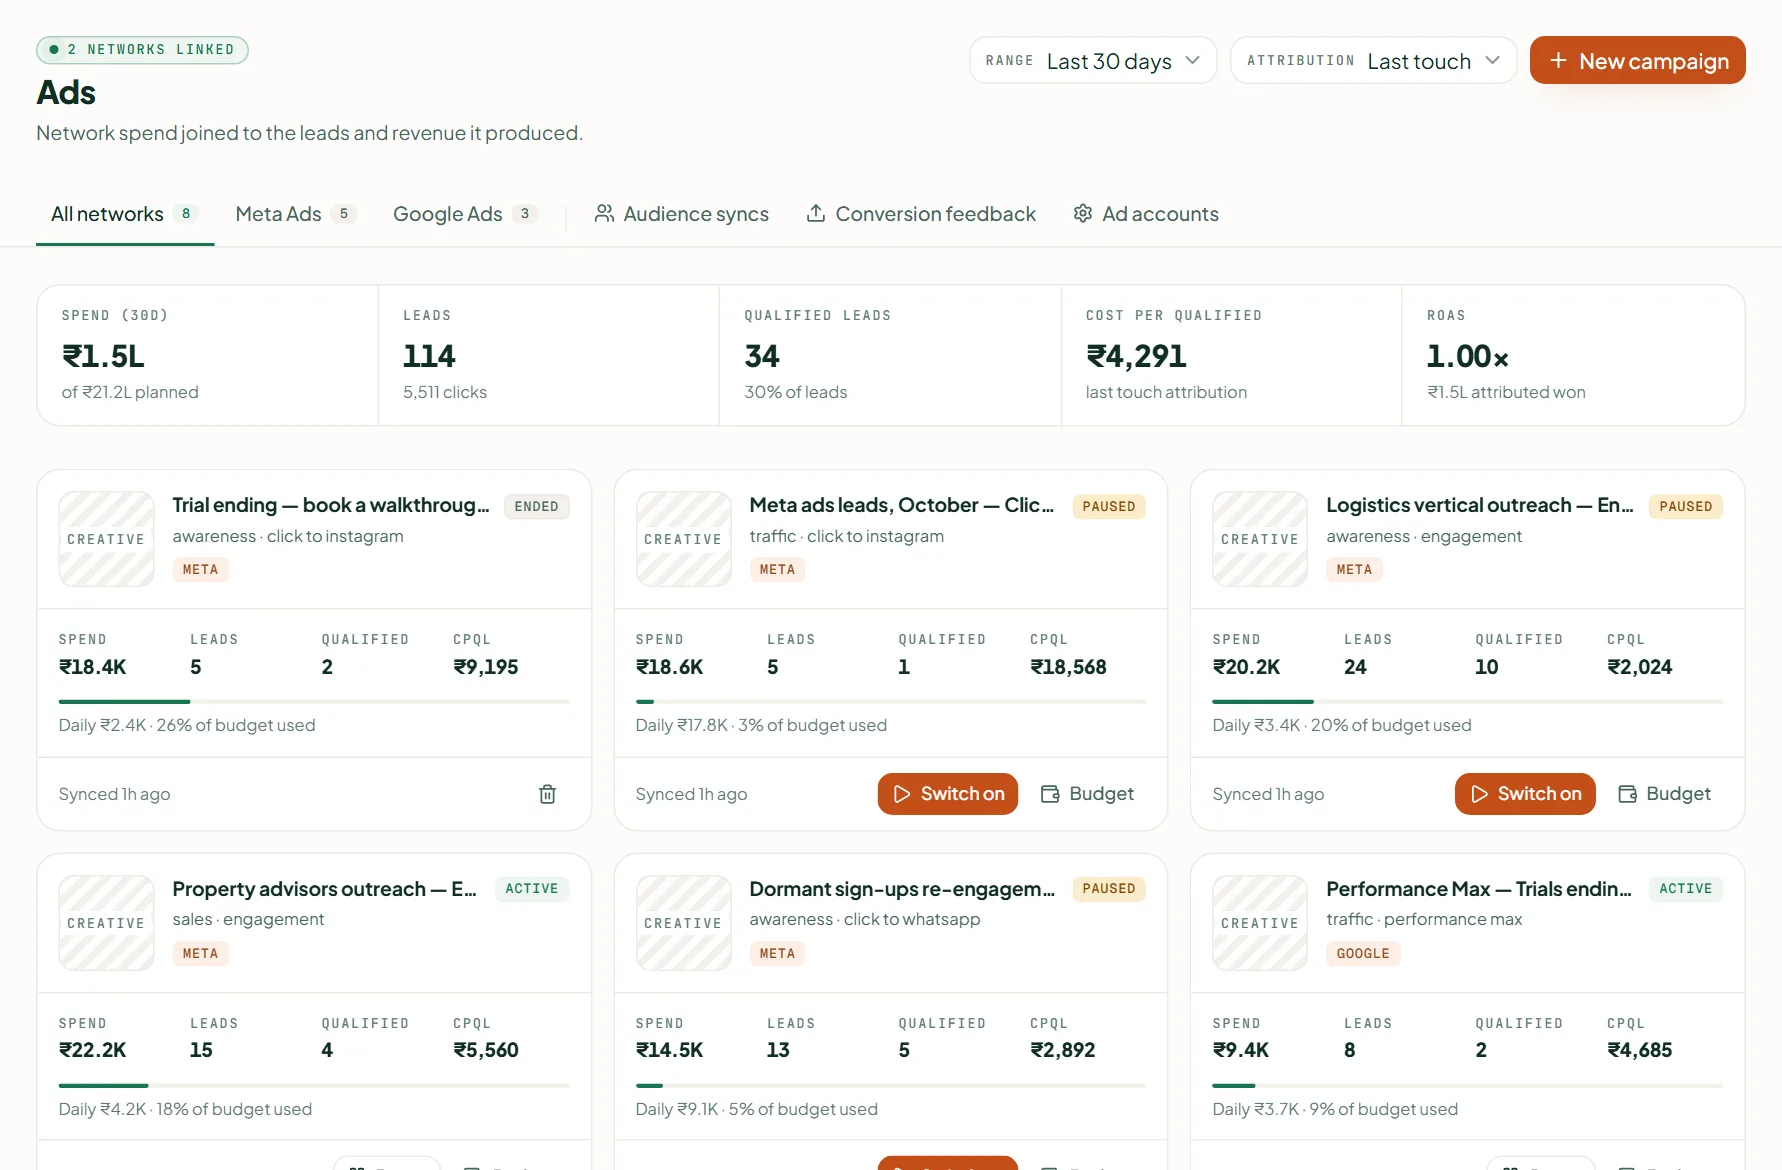Viewport: 1782px width, 1170px height.
Task: Open Budget for Meta ads leads, October
Action: pyautogui.click(x=1087, y=794)
